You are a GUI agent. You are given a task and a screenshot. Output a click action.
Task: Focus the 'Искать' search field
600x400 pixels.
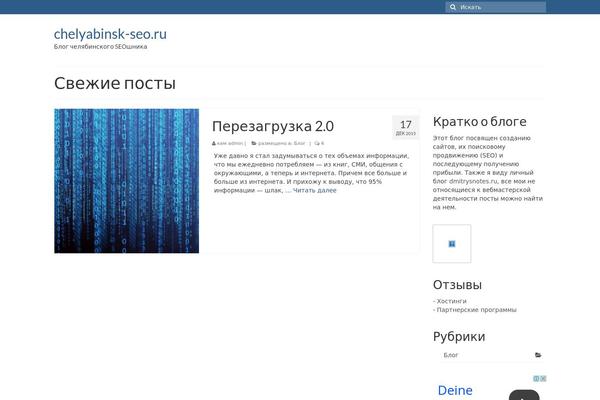pos(496,7)
